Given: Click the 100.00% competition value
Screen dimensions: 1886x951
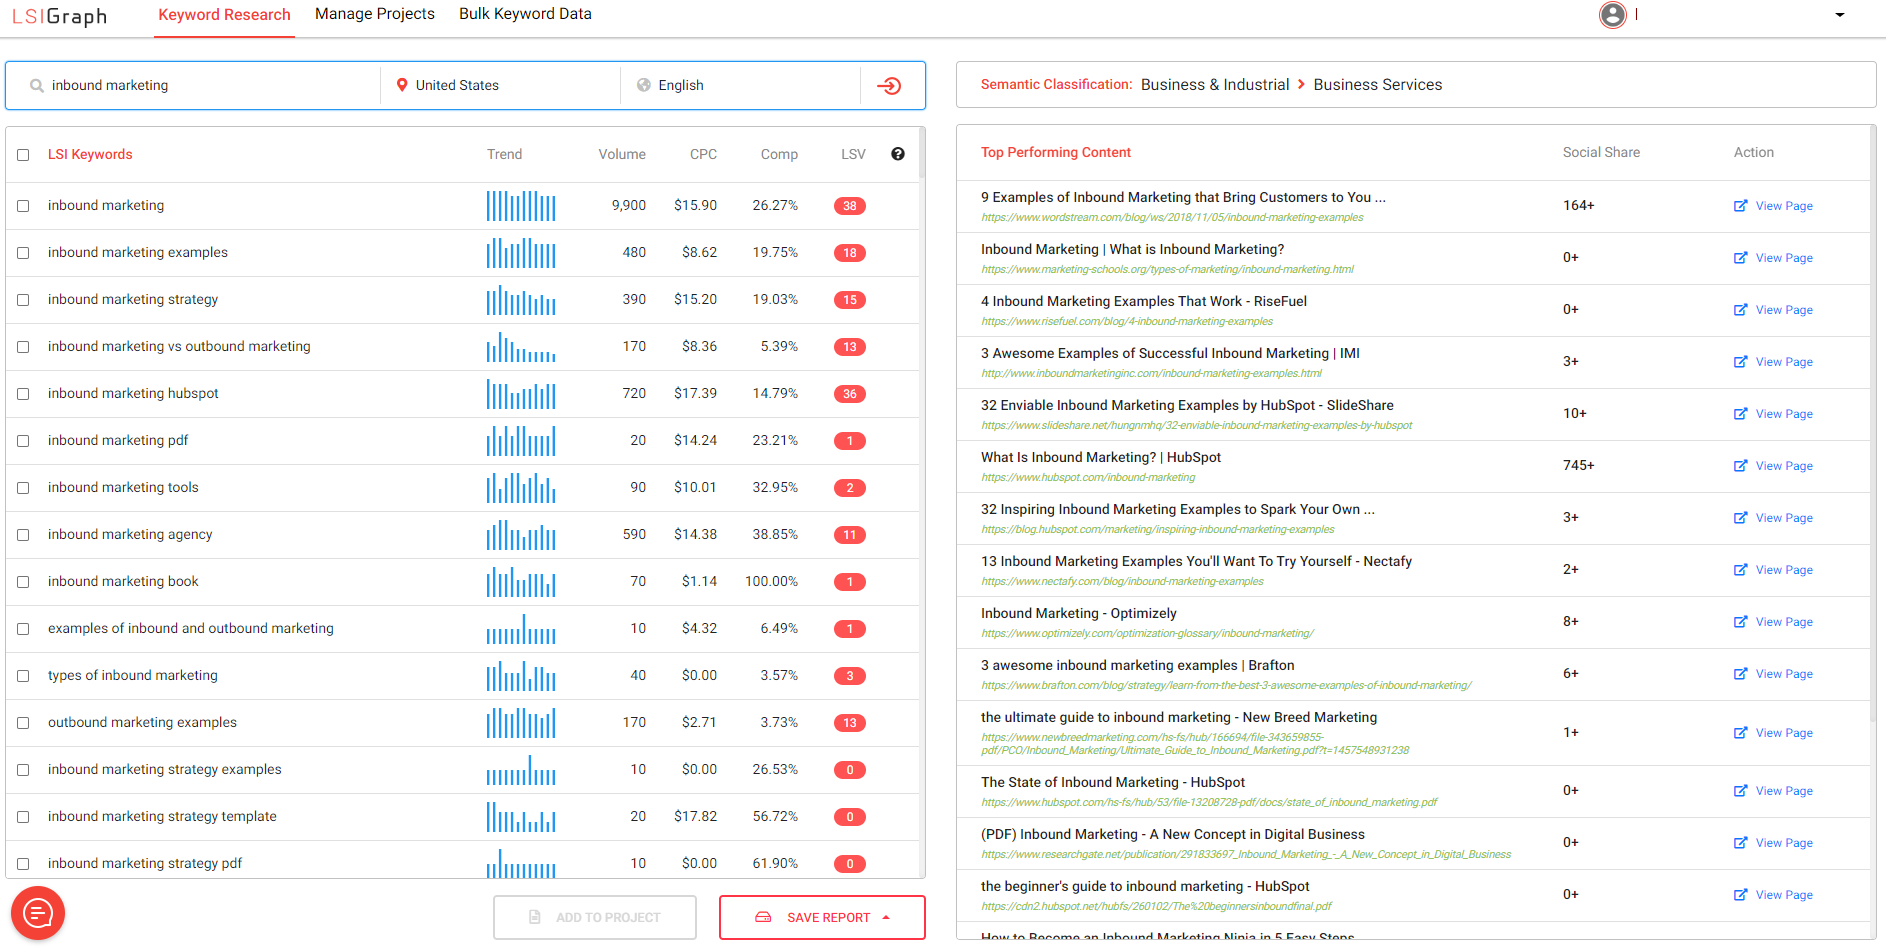Looking at the screenshot, I should (771, 581).
